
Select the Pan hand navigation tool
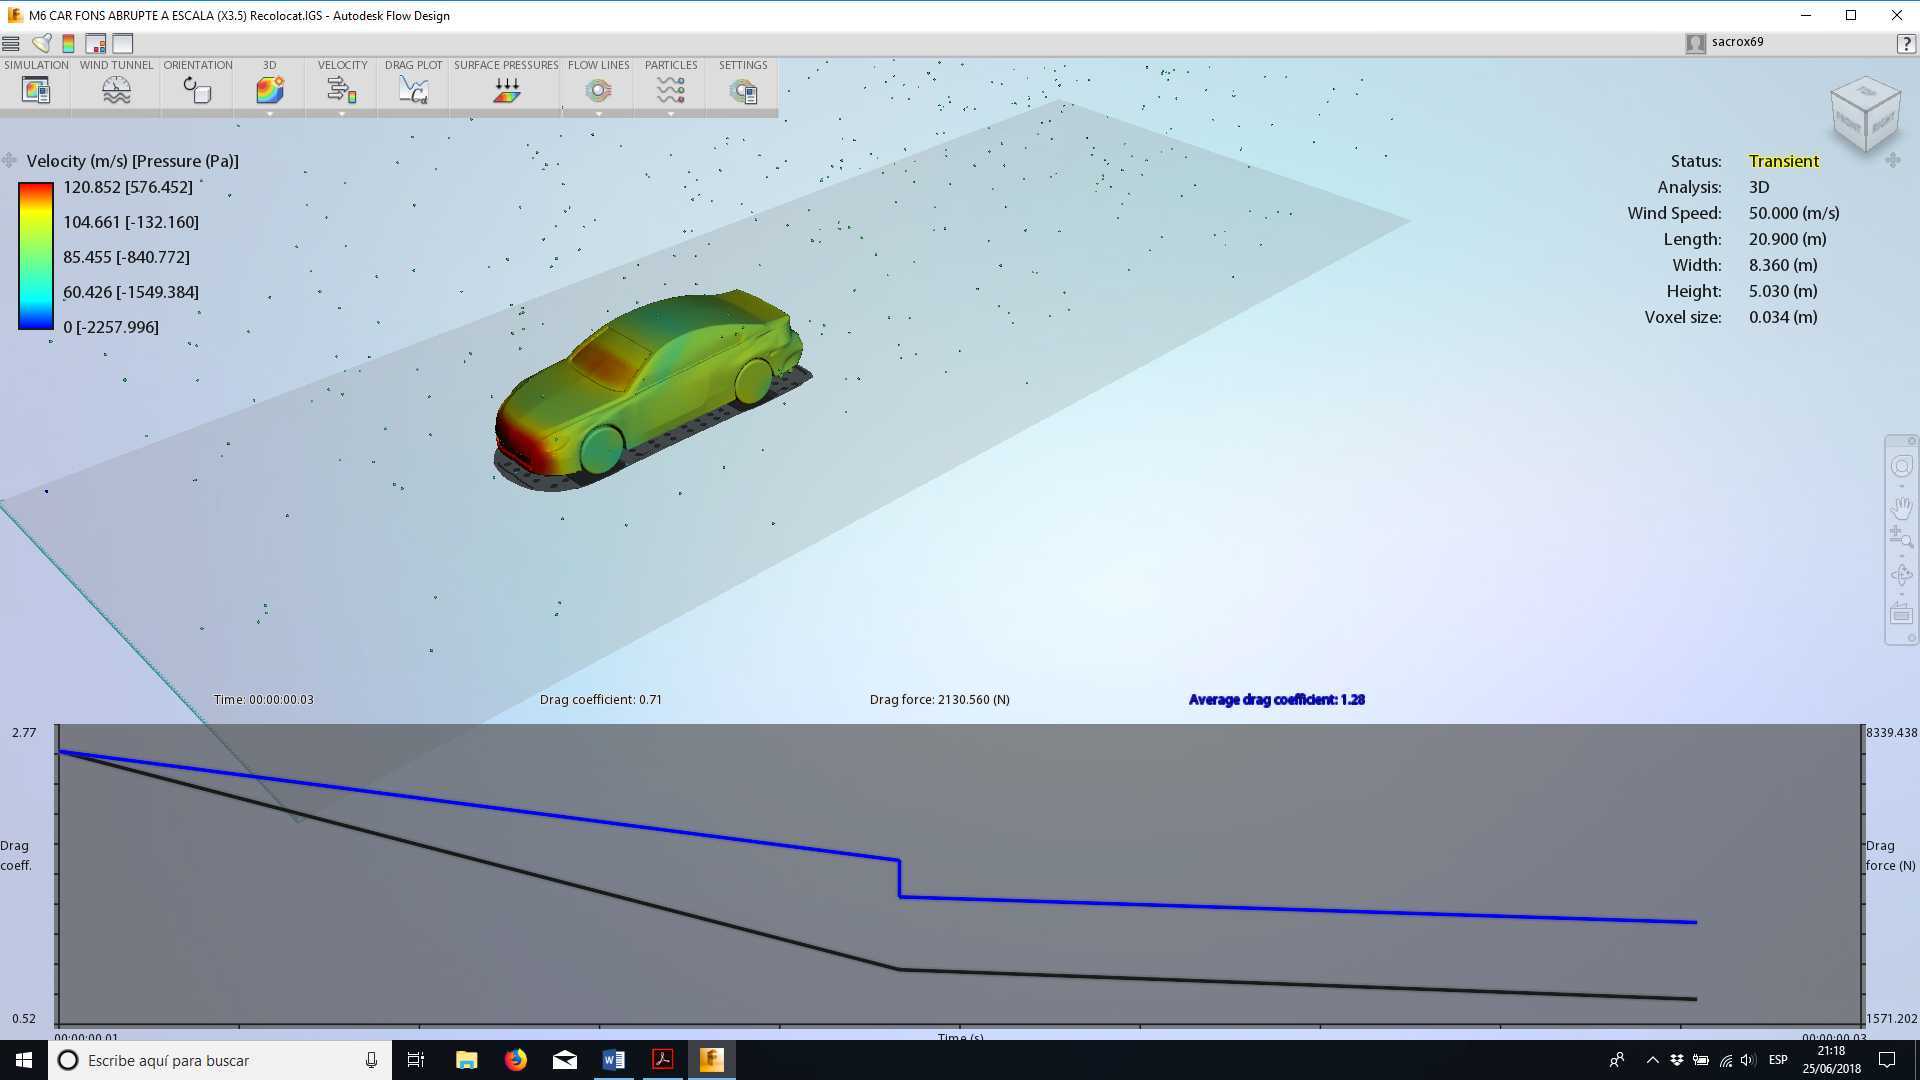[x=1901, y=507]
